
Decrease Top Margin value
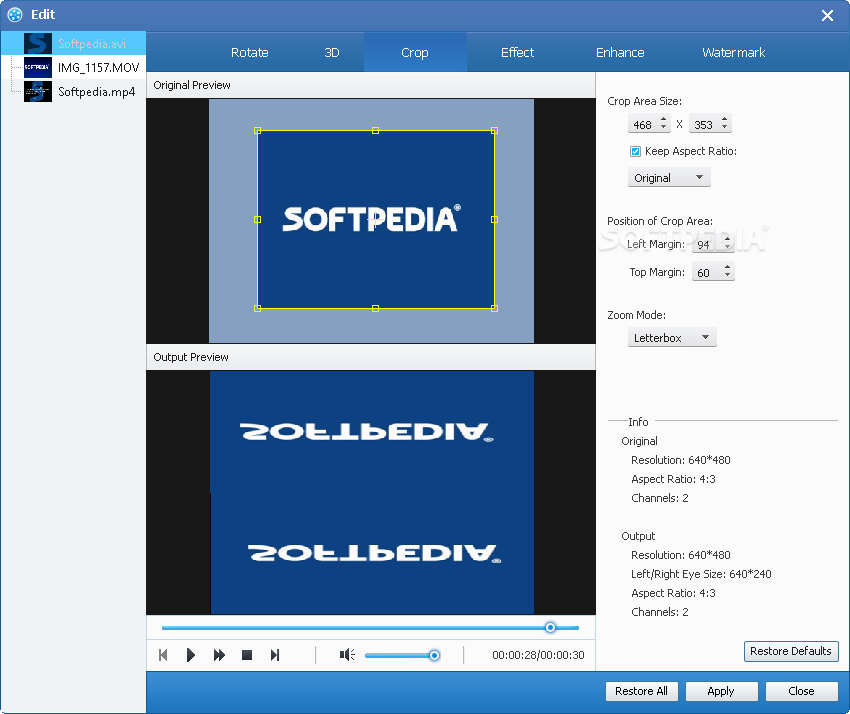click(727, 276)
